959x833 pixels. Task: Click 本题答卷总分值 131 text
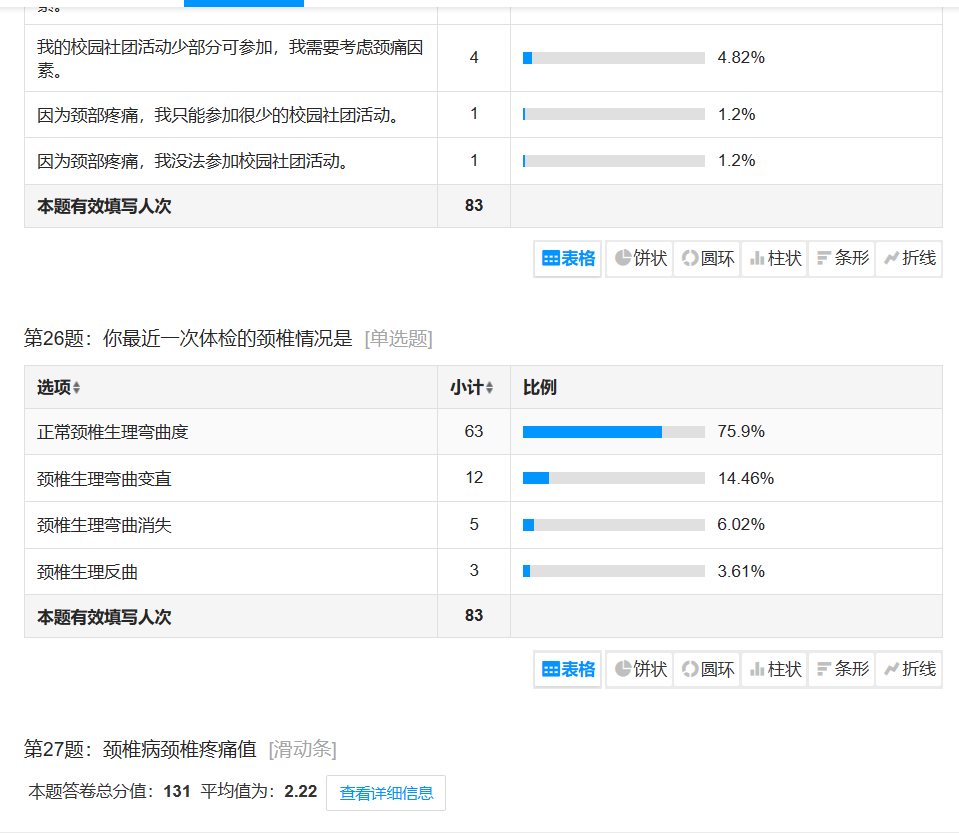coord(109,791)
